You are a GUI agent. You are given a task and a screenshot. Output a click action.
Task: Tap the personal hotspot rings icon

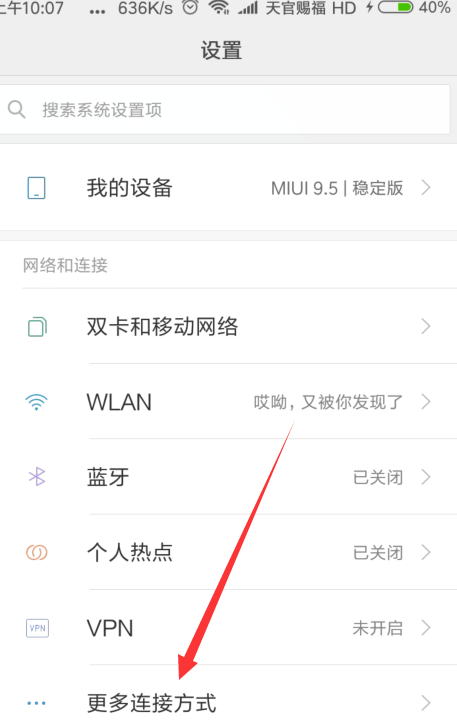coord(36,552)
